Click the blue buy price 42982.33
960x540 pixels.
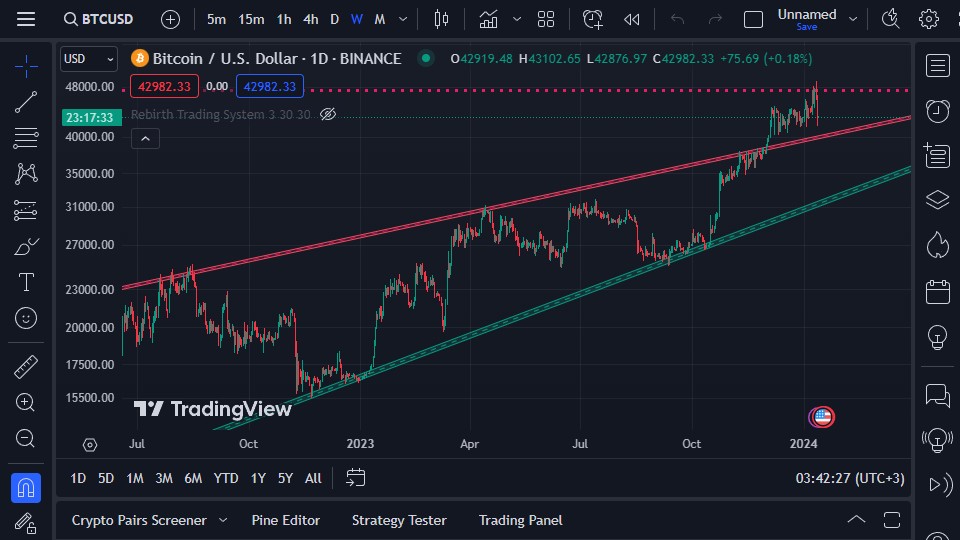point(269,86)
